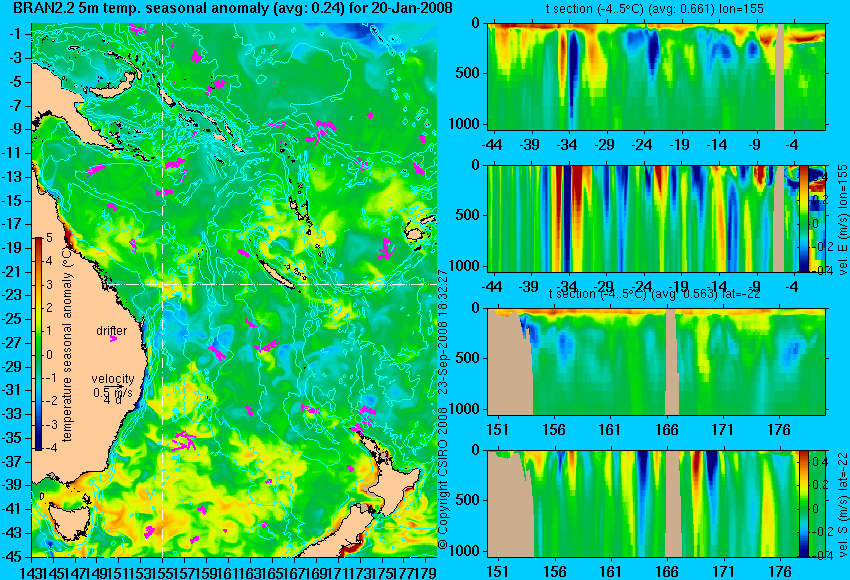Click the white dashed section lines crossing point

163,284
